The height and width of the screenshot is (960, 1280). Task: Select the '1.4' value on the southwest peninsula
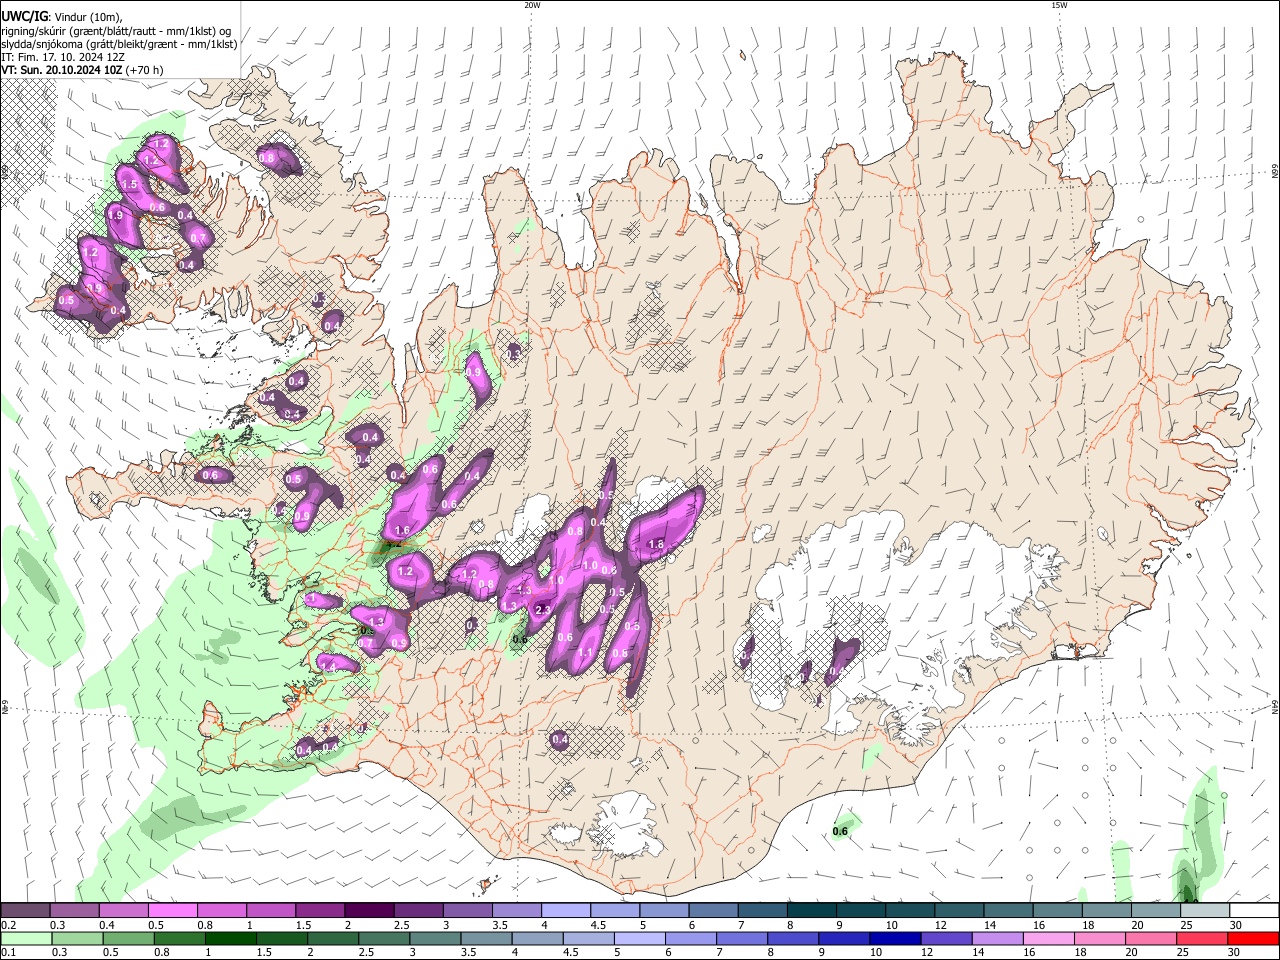coord(327,667)
